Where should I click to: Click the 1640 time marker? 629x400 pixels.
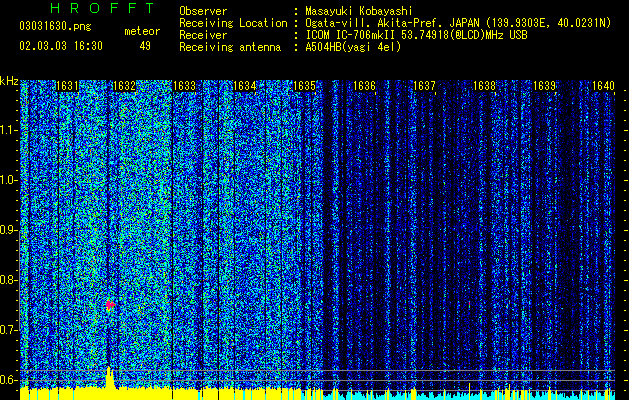603,86
